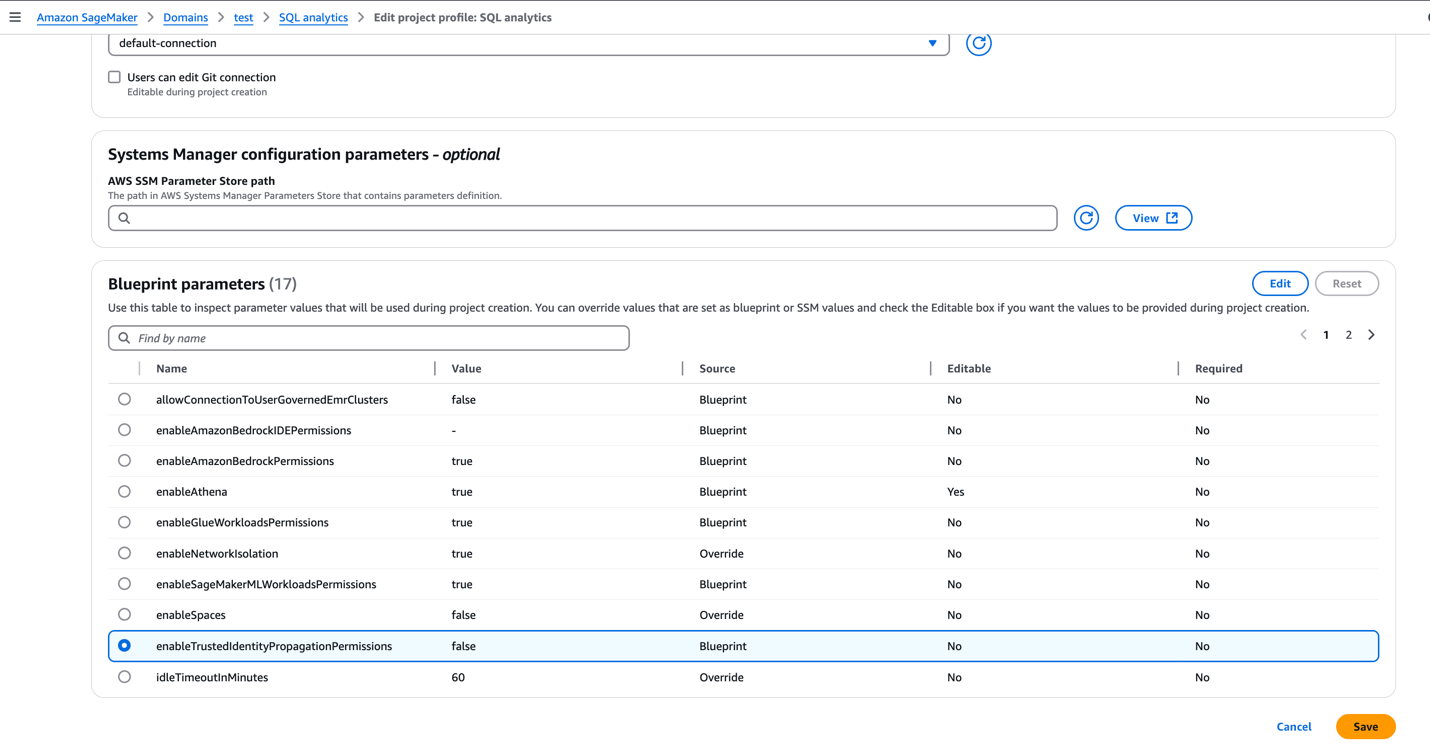
Task: Select the enableAthena parameter row
Action: [124, 492]
